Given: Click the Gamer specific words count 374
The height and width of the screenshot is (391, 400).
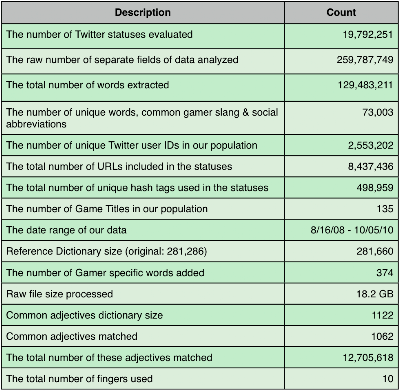Looking at the screenshot, I should (385, 273).
